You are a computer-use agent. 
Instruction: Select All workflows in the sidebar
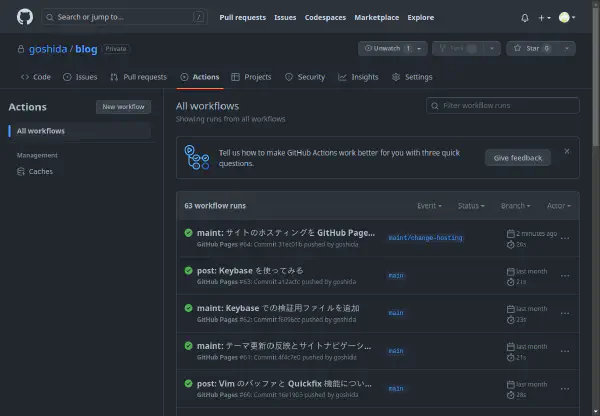[x=80, y=131]
